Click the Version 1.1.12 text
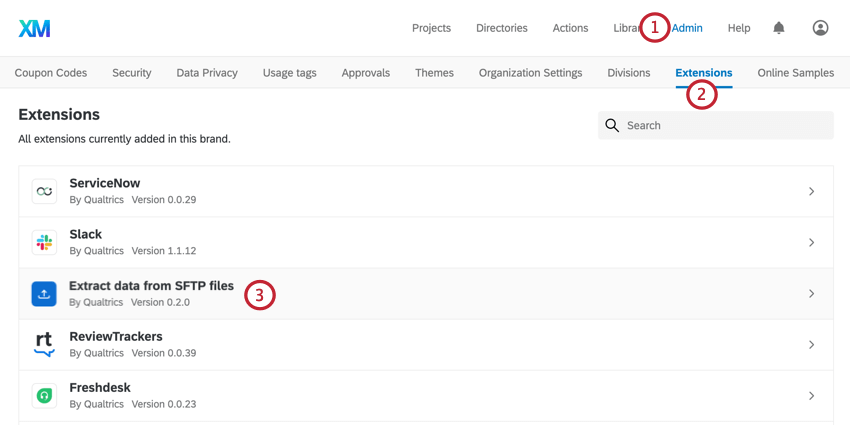Screen dimensions: 850x425 coord(164,251)
